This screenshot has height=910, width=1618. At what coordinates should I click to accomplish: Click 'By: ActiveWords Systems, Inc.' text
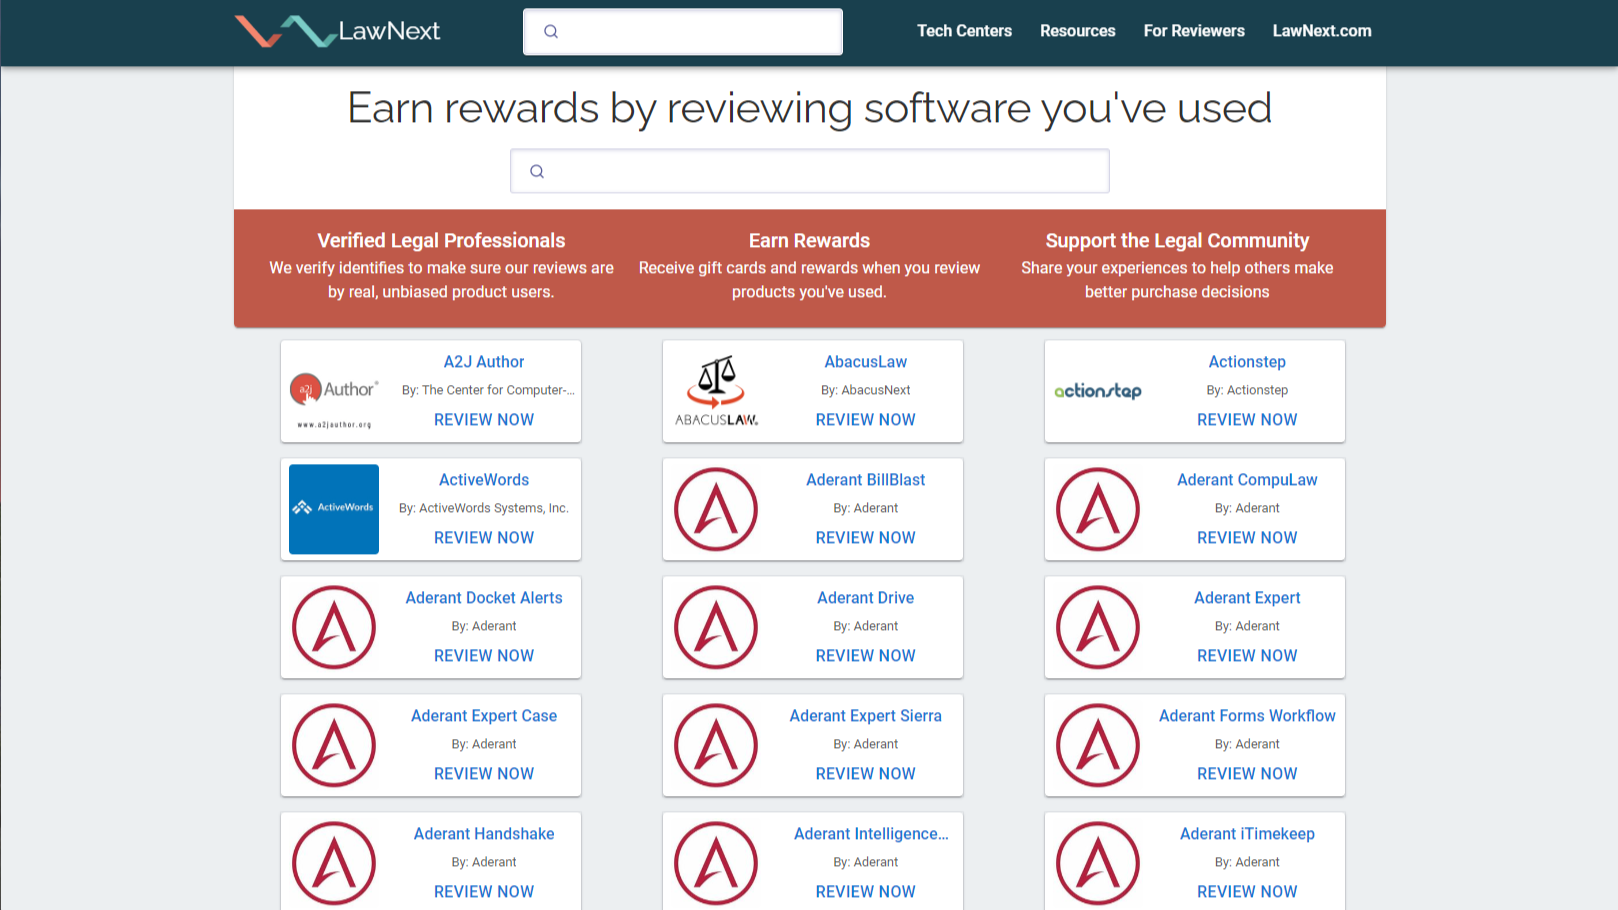(484, 508)
